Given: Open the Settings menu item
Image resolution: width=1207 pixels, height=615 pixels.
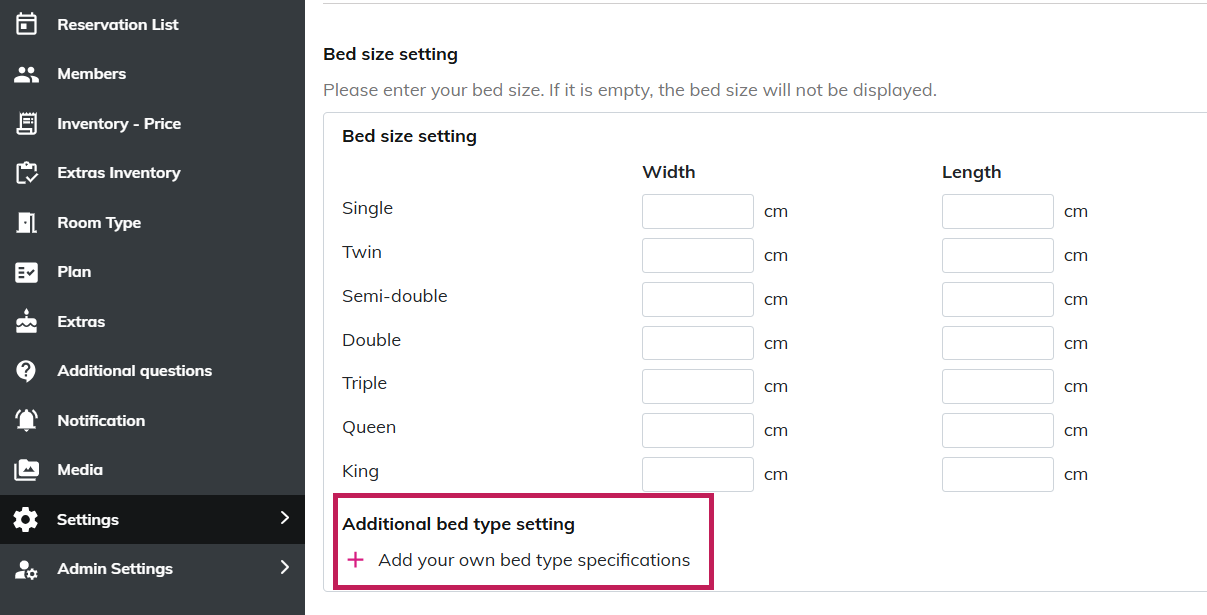Looking at the screenshot, I should coord(88,520).
